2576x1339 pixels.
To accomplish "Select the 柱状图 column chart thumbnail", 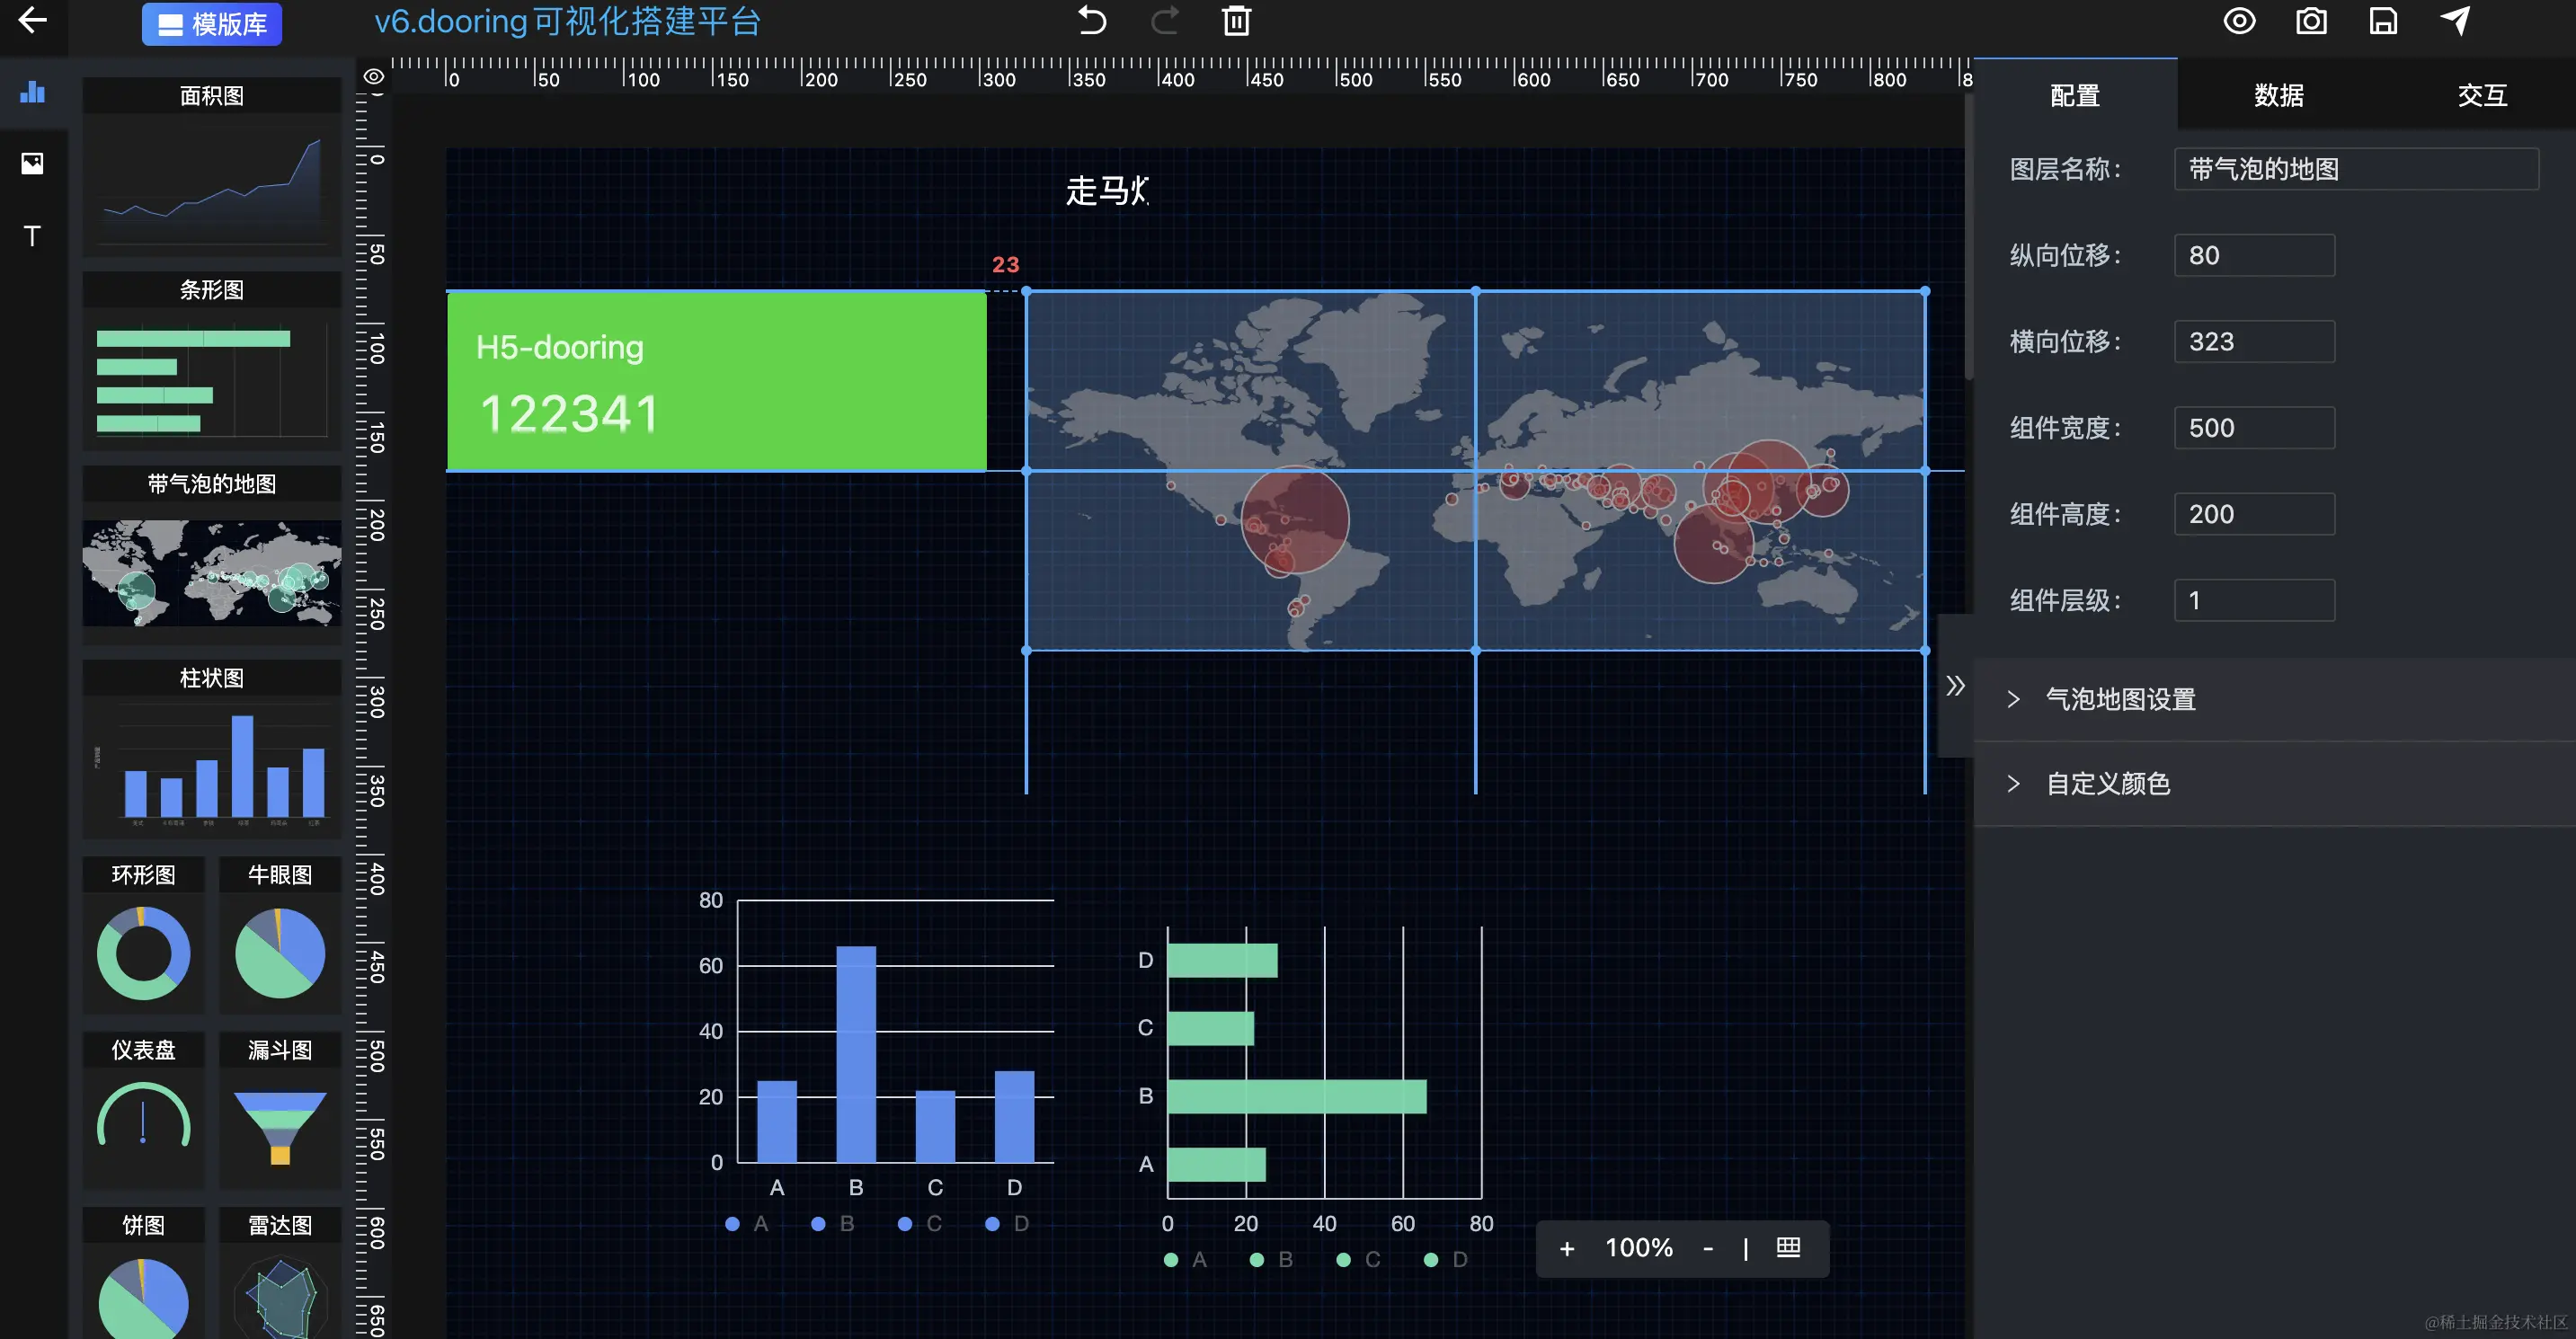I will tap(212, 748).
